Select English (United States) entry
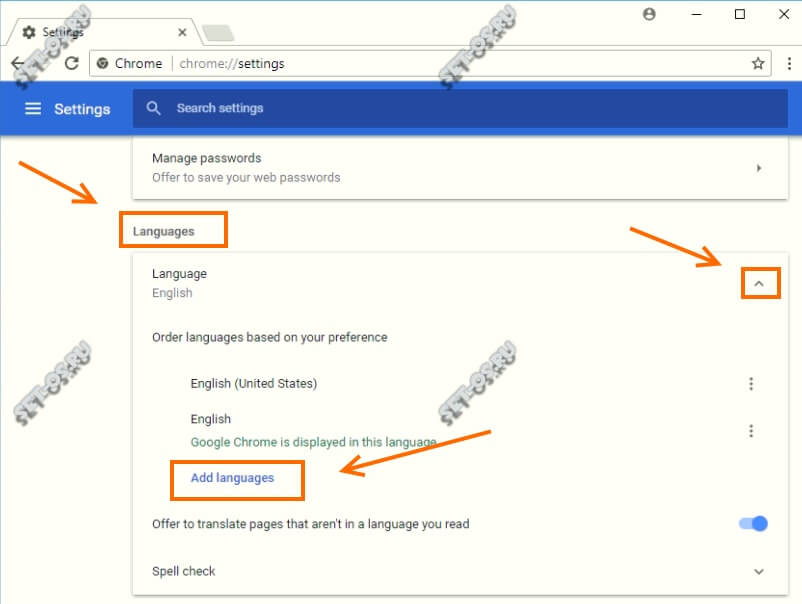This screenshot has height=604, width=802. pyautogui.click(x=254, y=384)
